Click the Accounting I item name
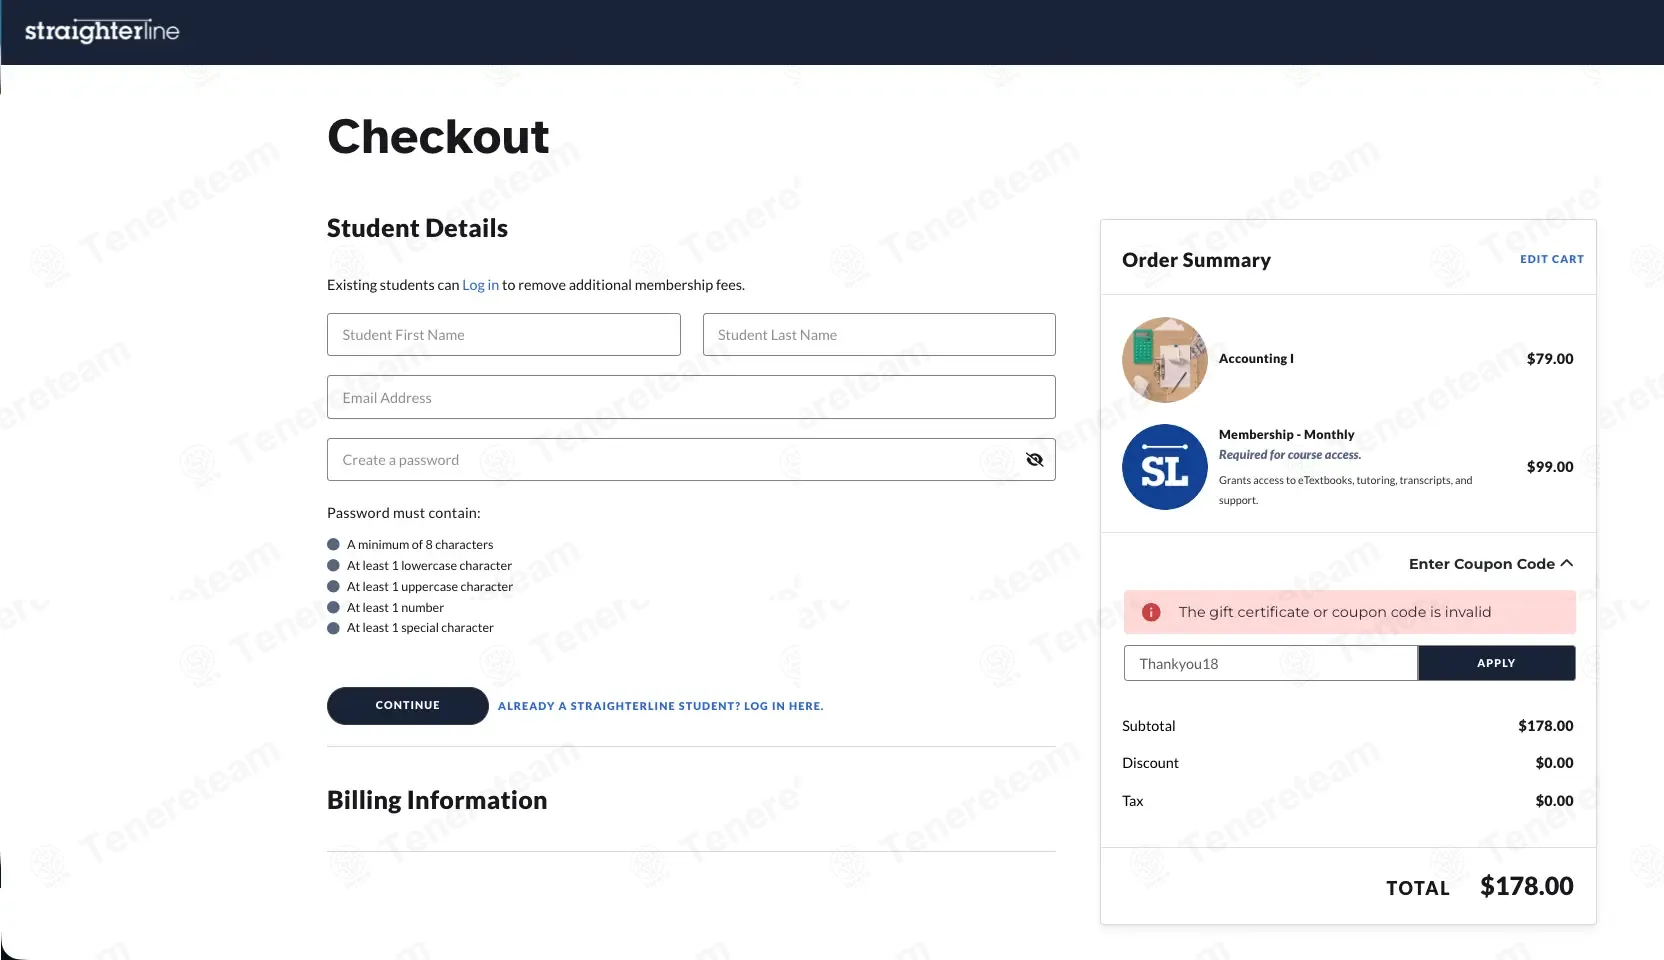Viewport: 1664px width, 960px height. pyautogui.click(x=1256, y=359)
